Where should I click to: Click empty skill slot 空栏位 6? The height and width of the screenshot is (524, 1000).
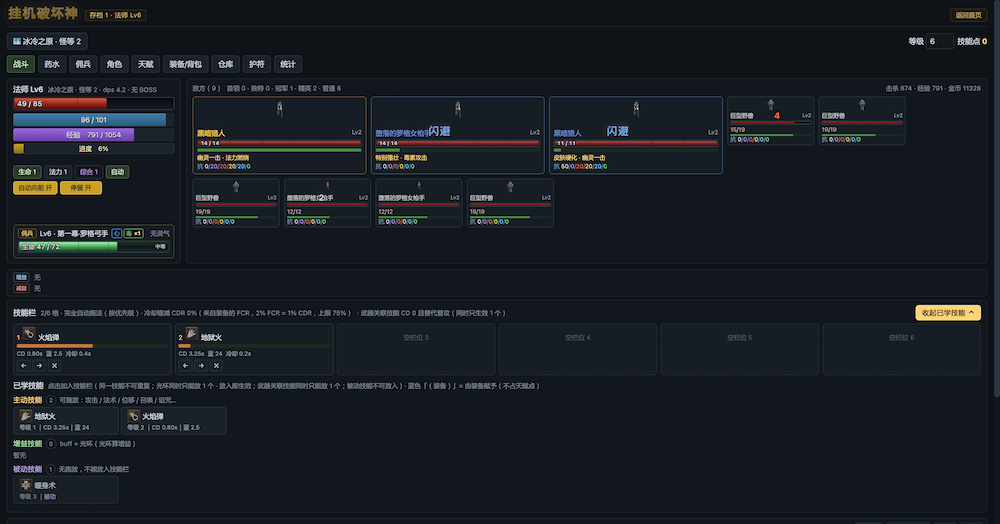(x=902, y=349)
